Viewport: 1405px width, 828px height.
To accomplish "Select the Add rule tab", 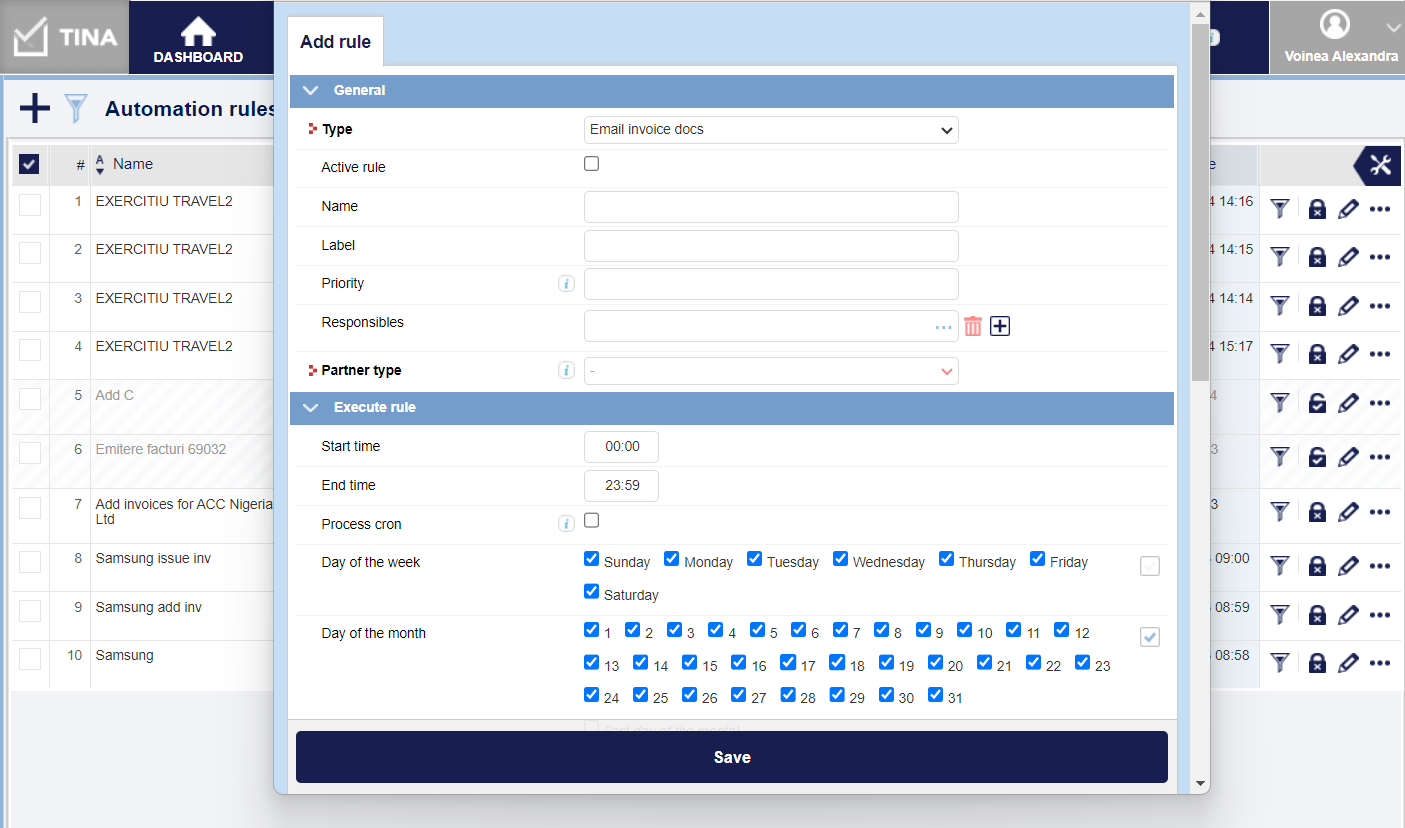I will point(335,42).
